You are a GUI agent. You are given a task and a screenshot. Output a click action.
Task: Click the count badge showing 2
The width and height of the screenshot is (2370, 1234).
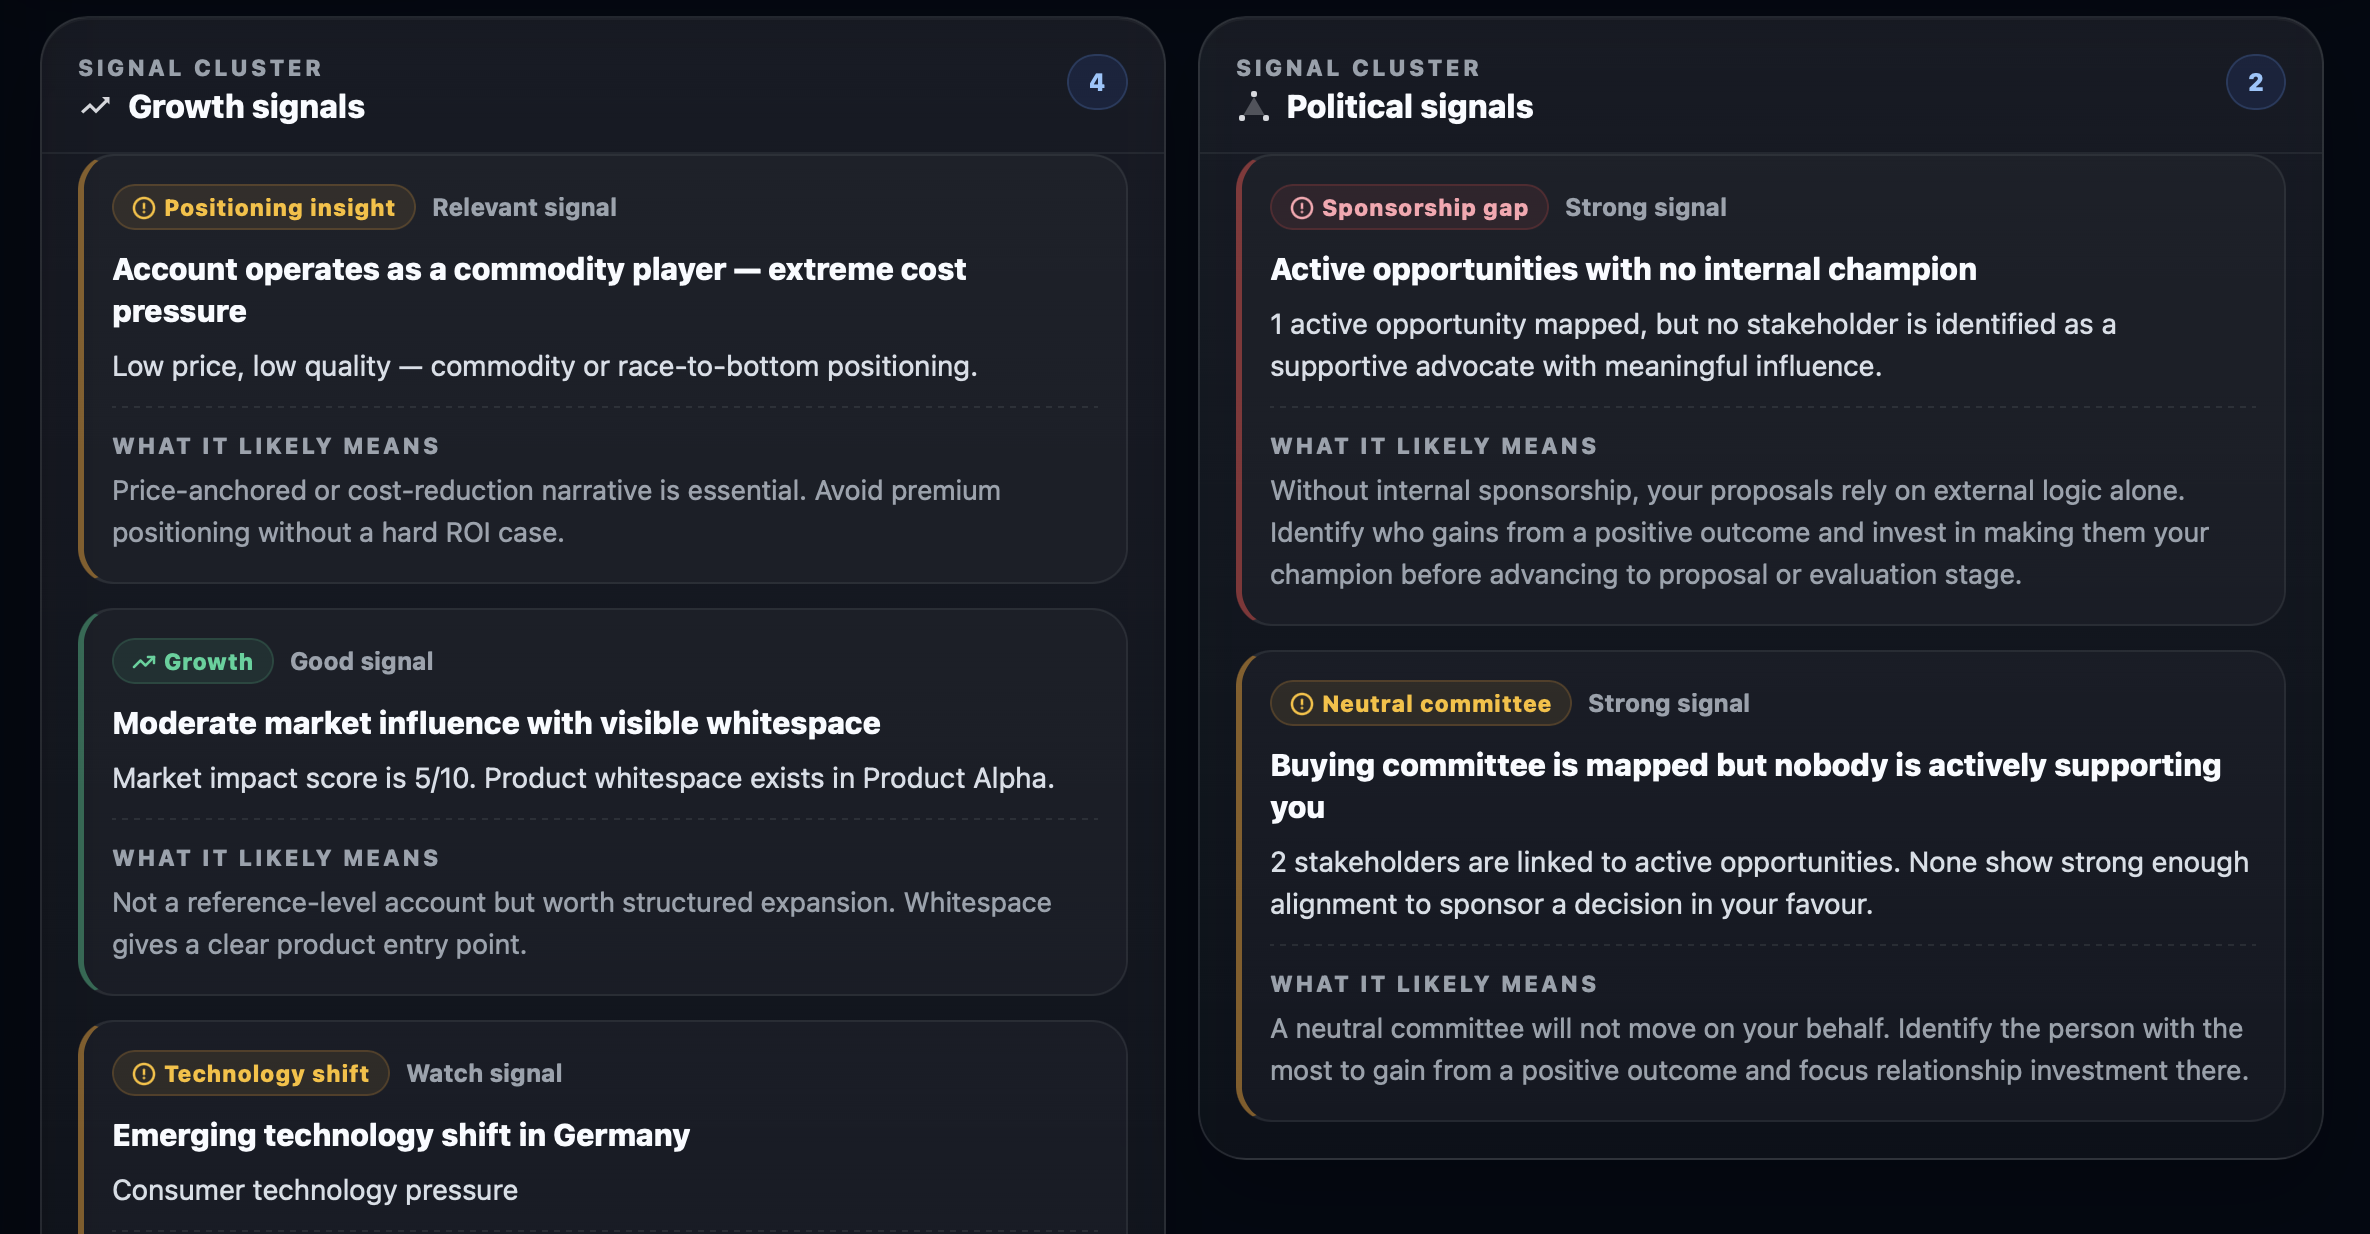pos(2257,82)
